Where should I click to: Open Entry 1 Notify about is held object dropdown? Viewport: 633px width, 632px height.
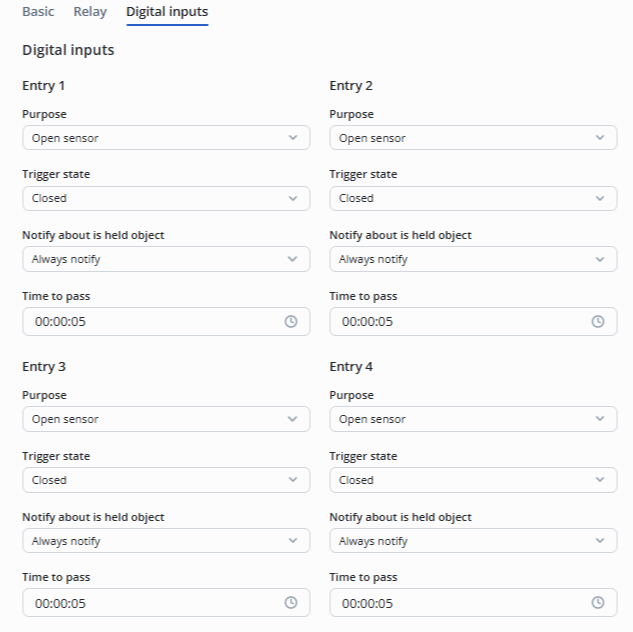tap(166, 259)
